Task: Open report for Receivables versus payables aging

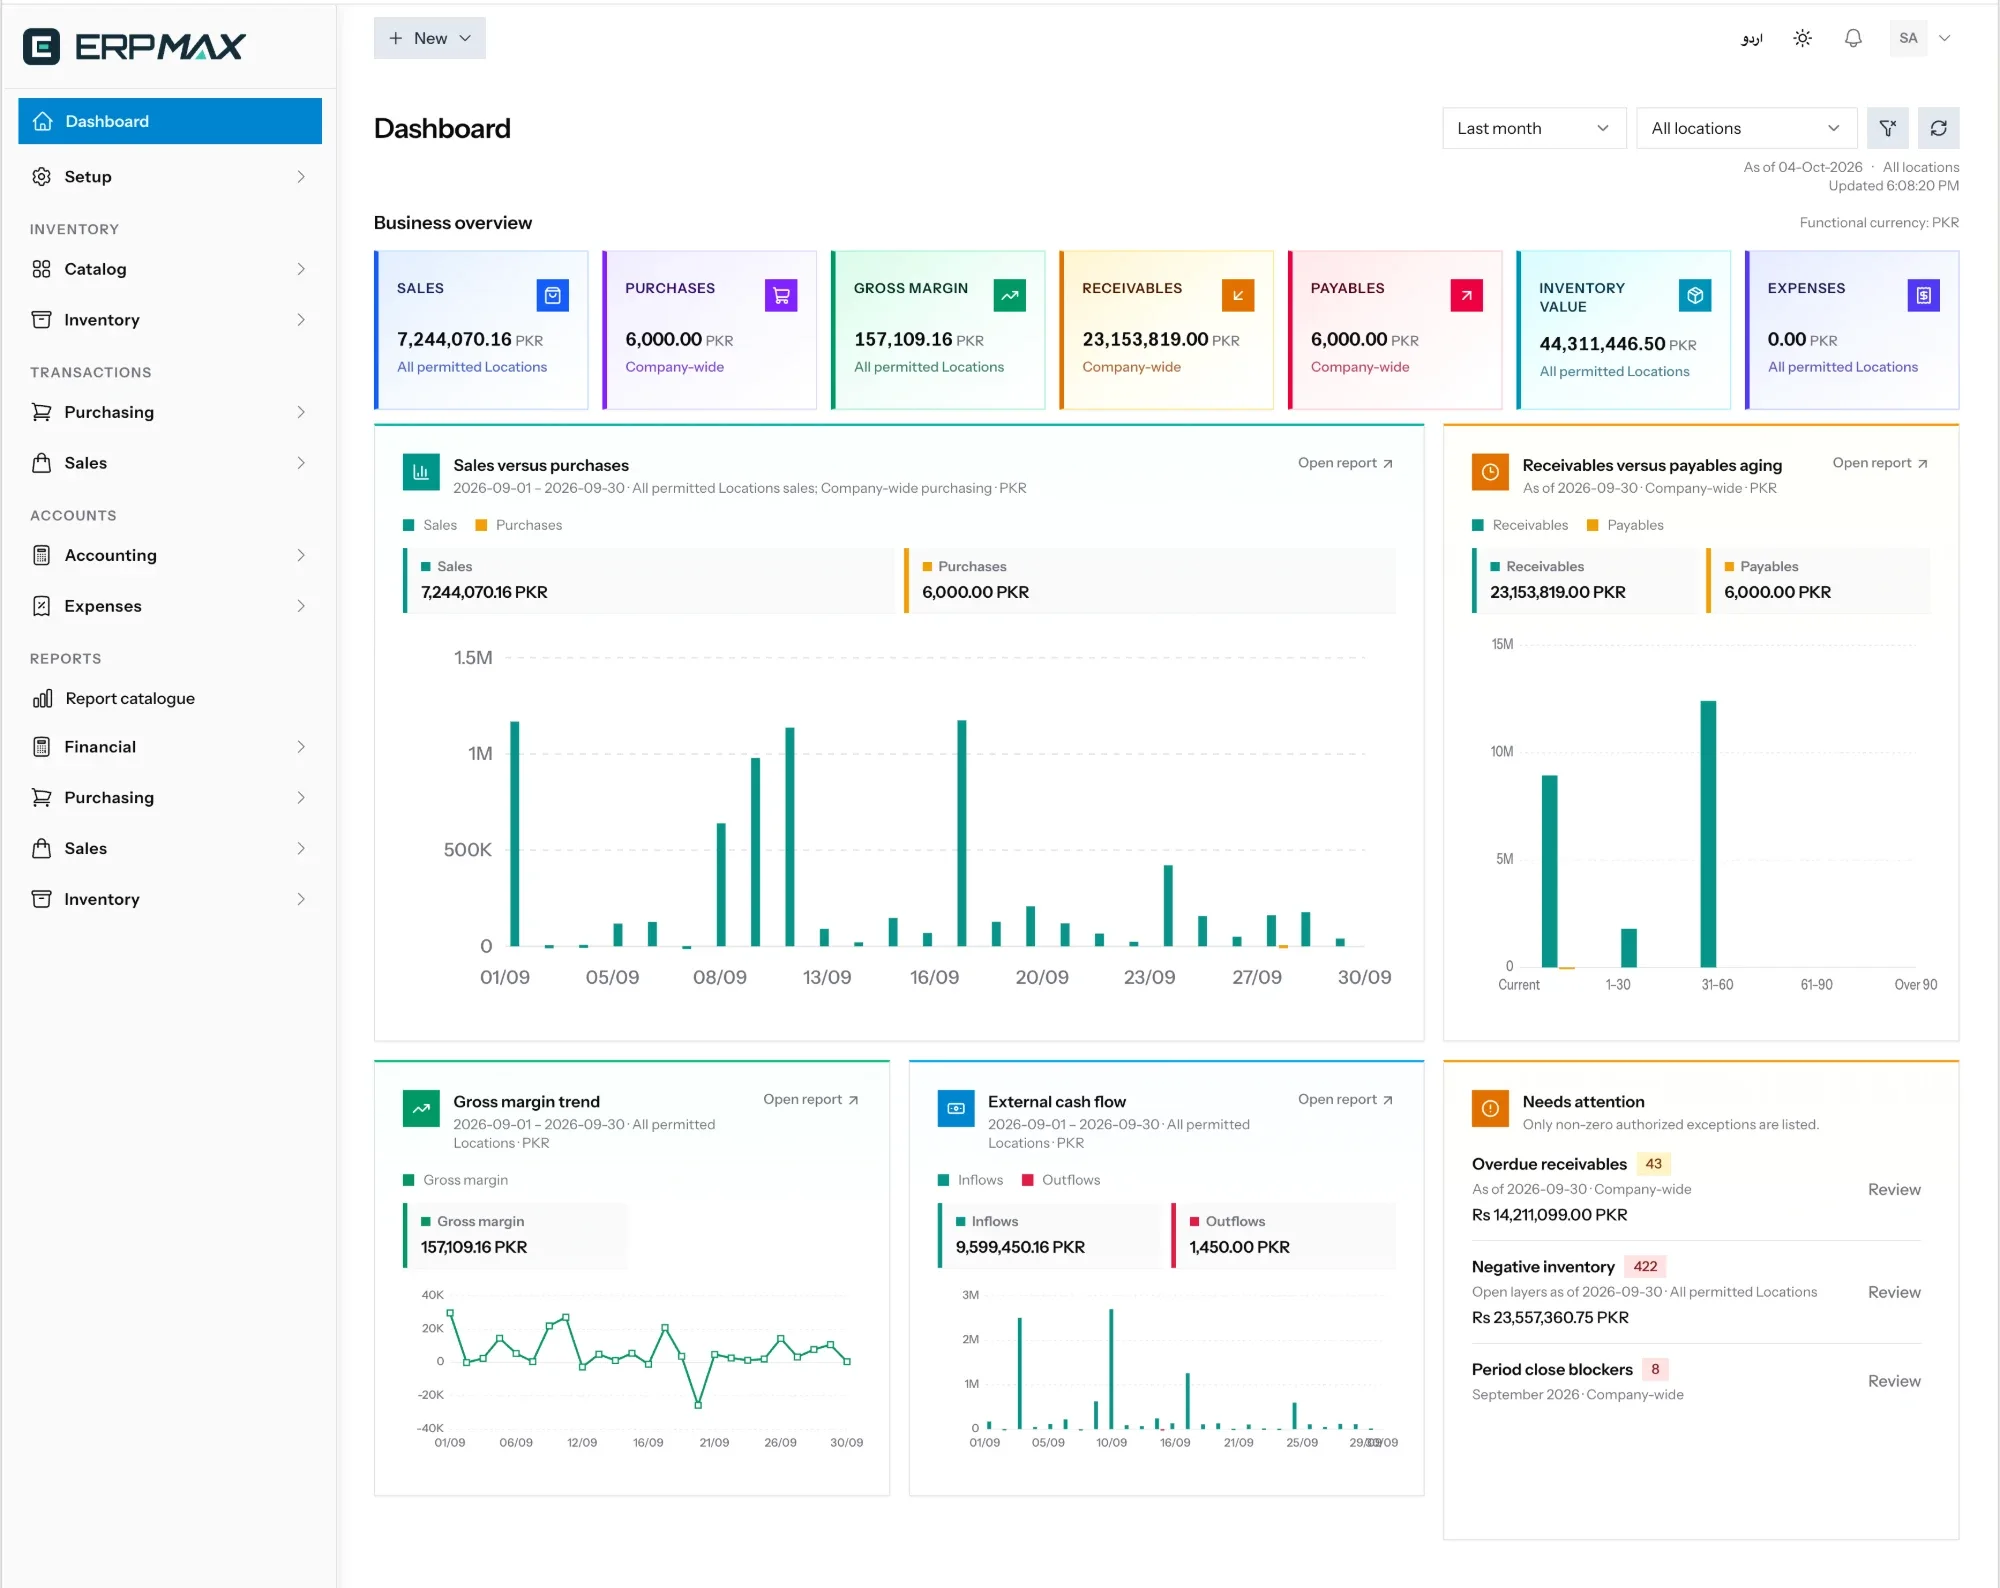Action: [1880, 463]
